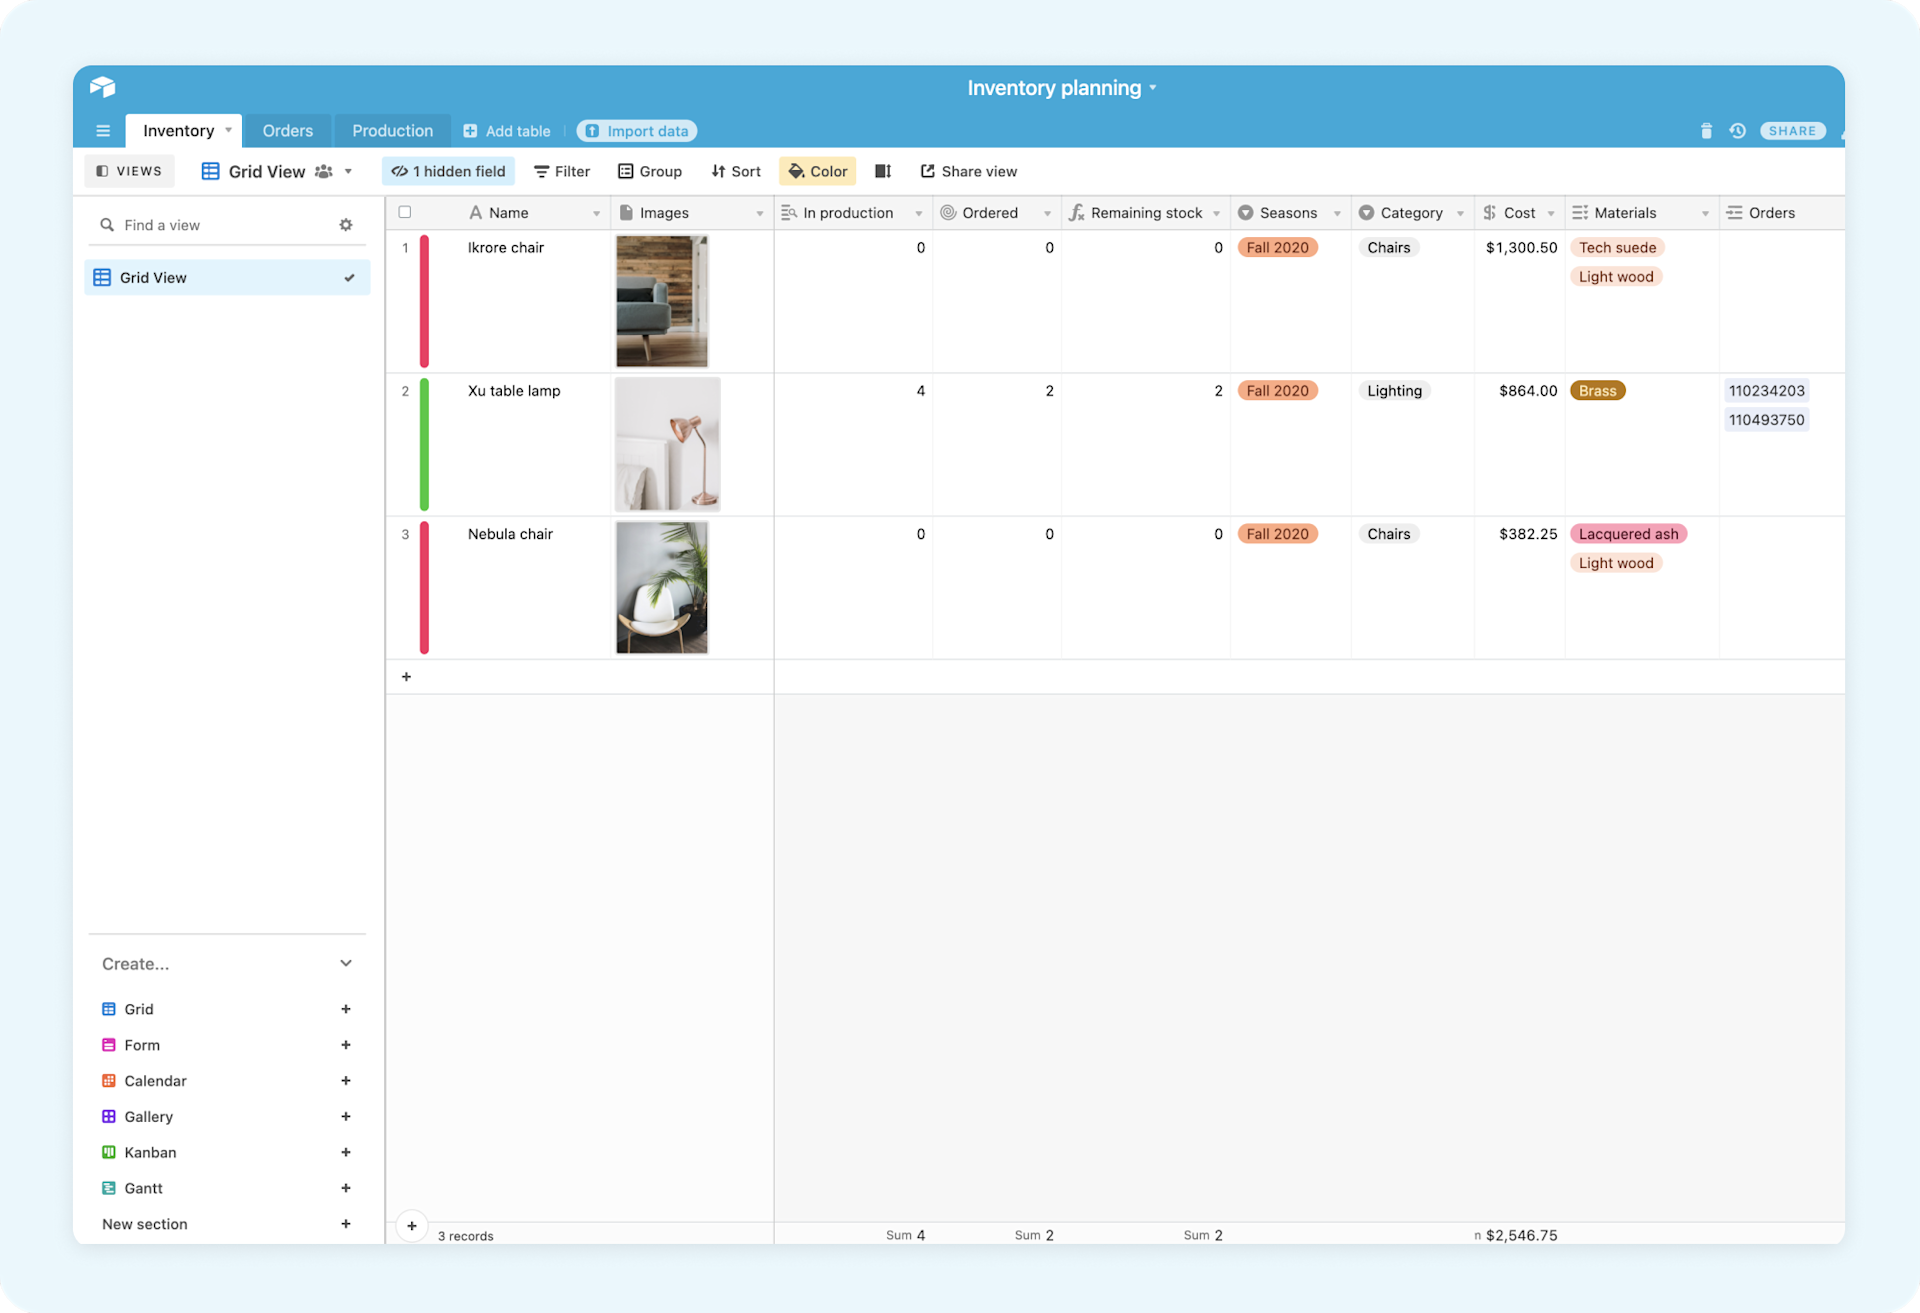Toggle row height with the row height icon

pyautogui.click(x=882, y=171)
